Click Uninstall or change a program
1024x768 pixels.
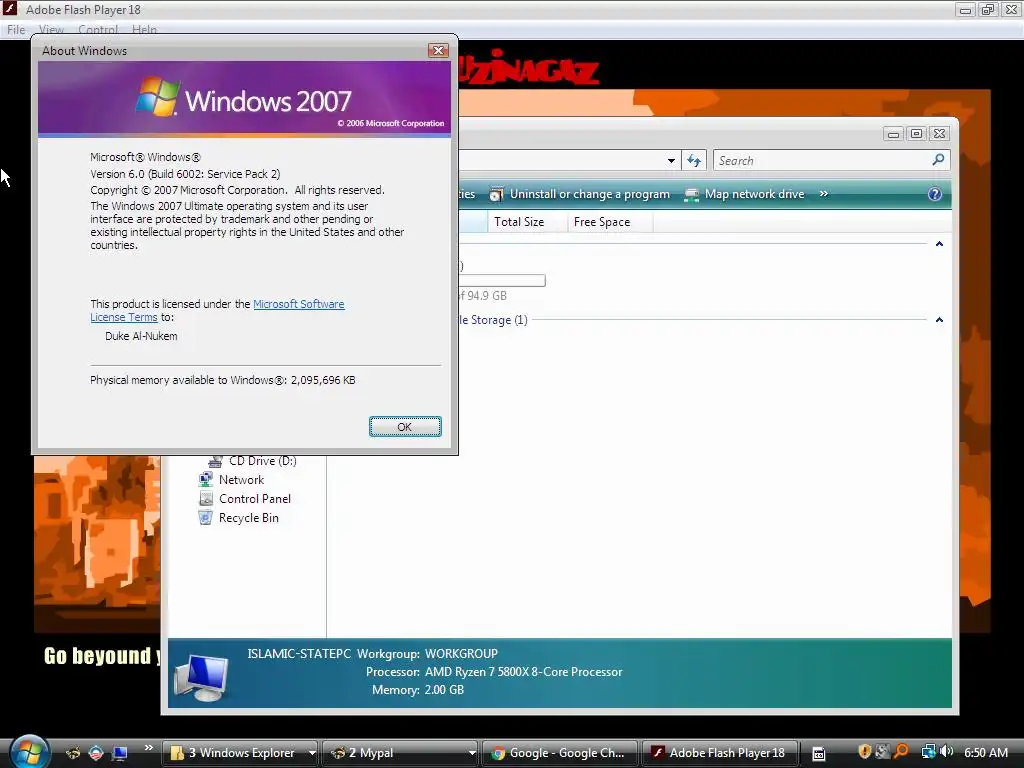[x=581, y=194]
